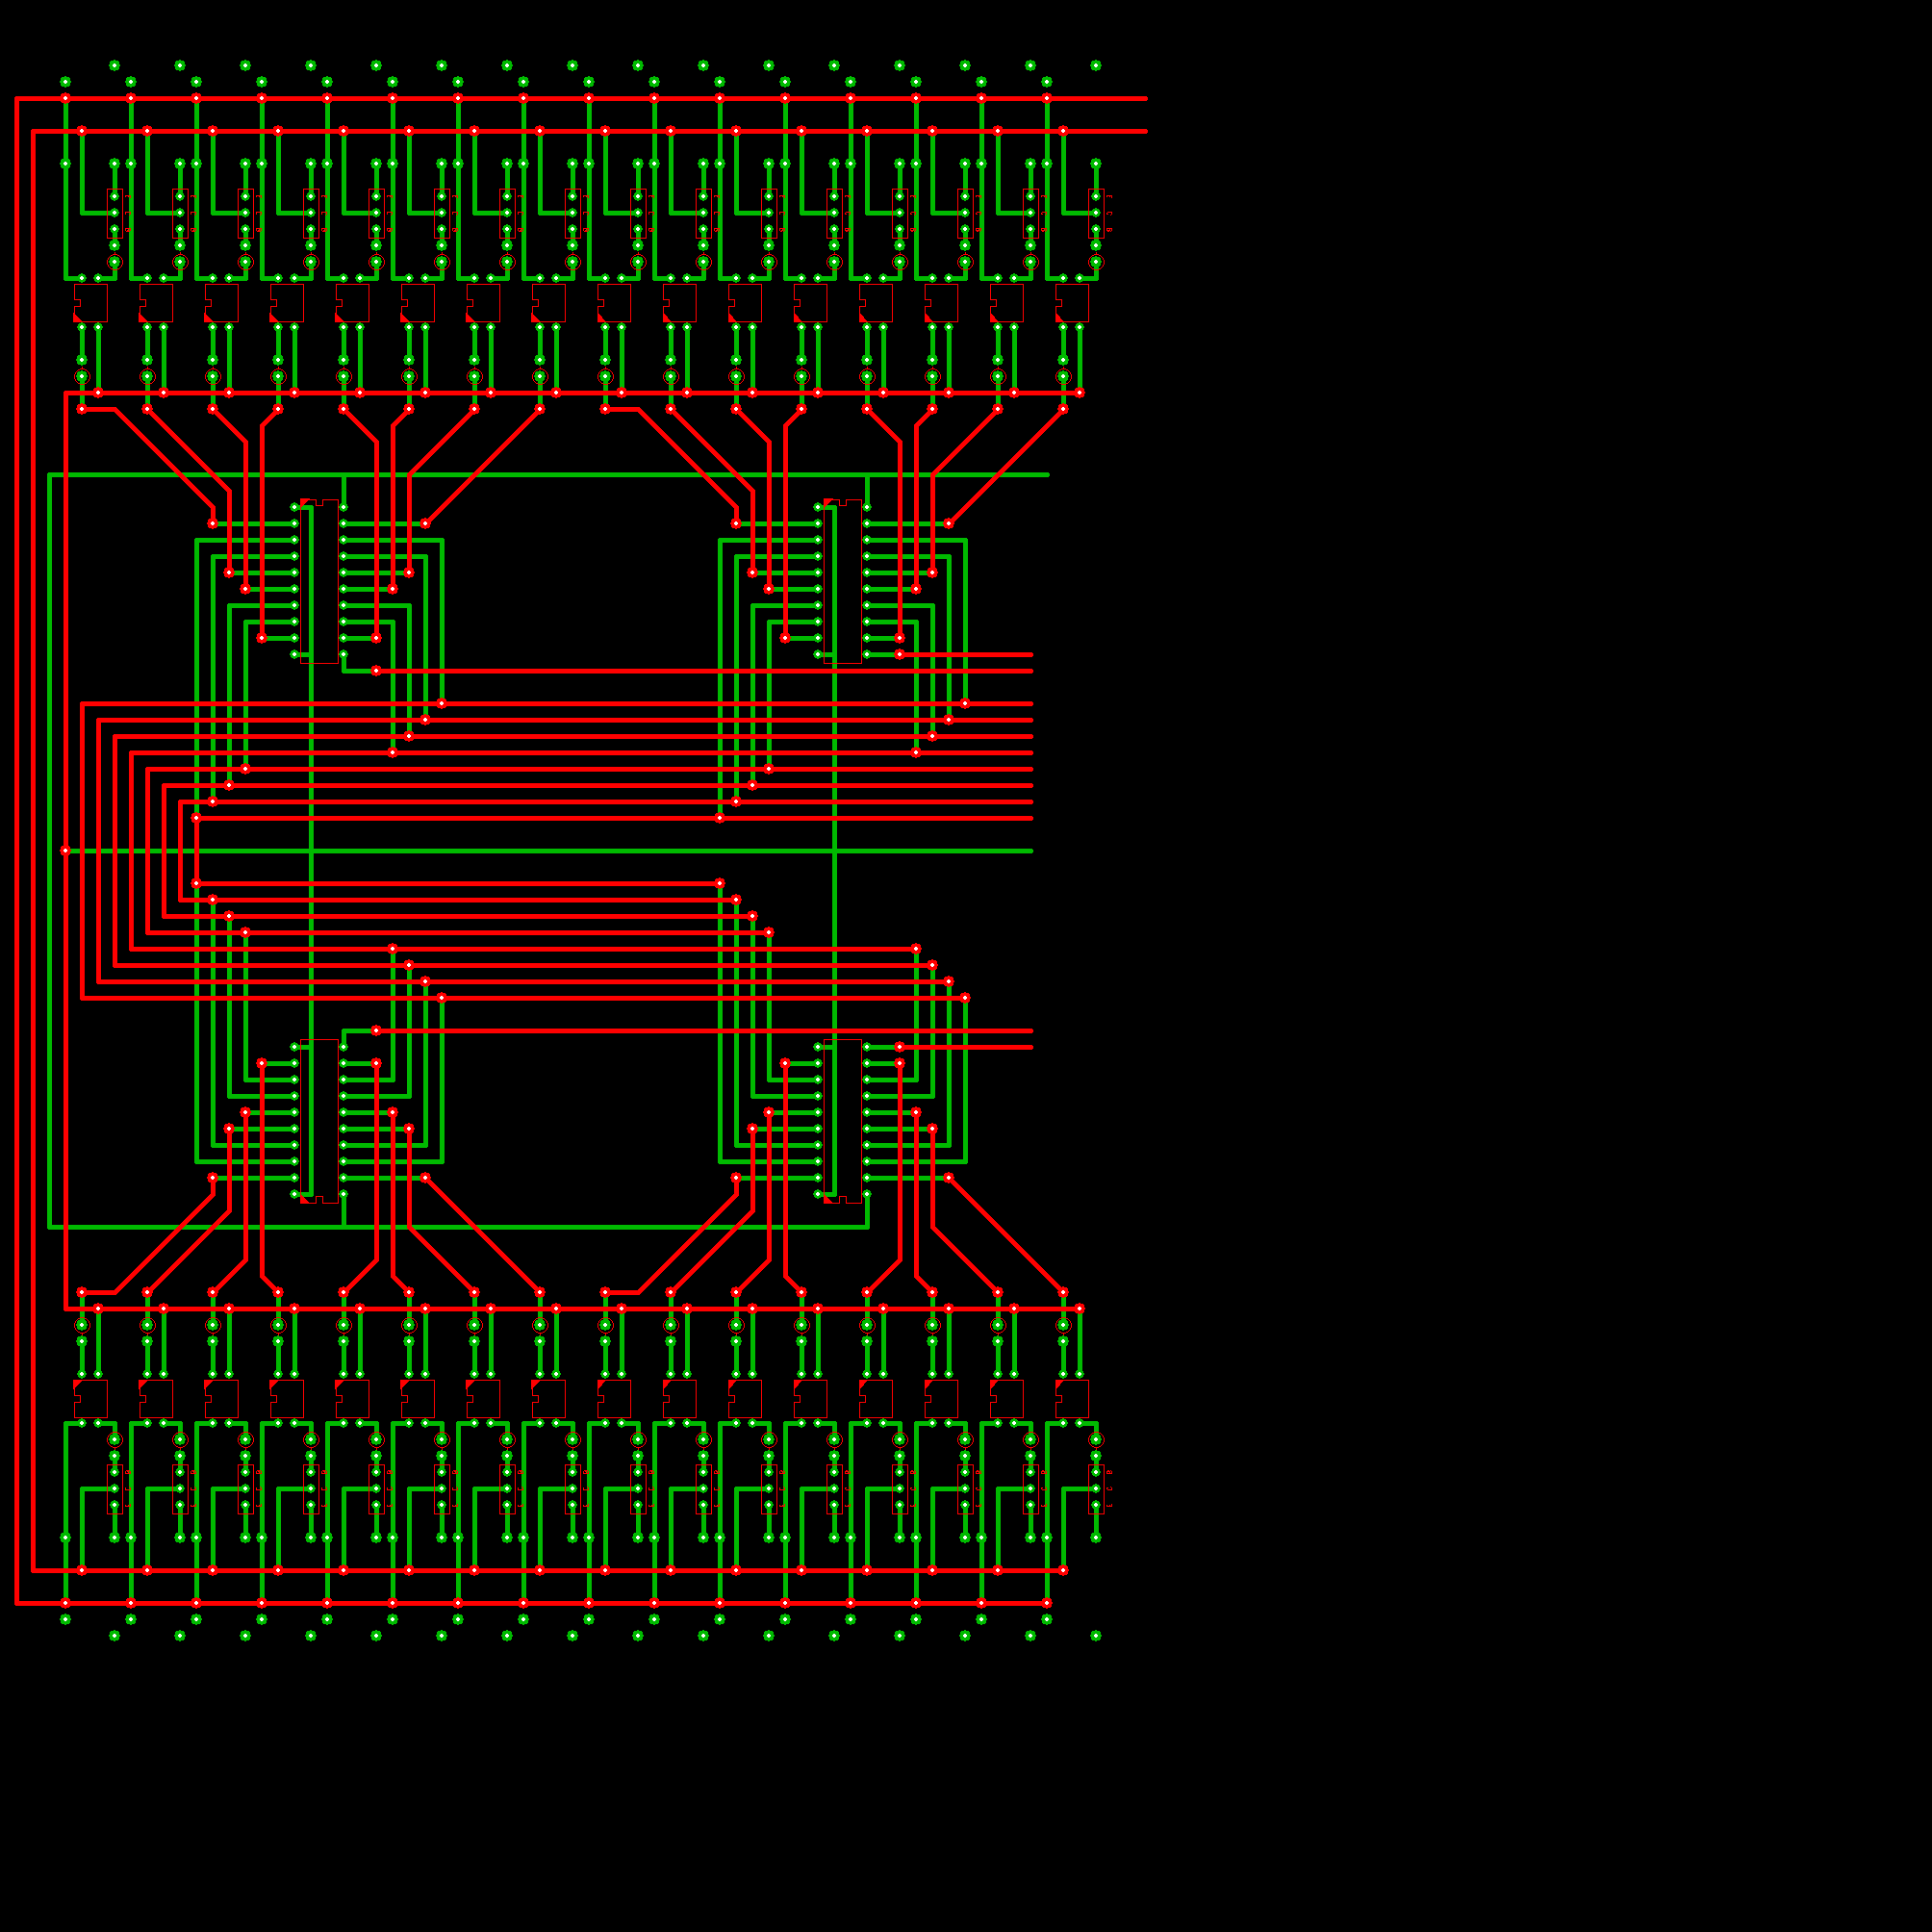The height and width of the screenshot is (1932, 1932).
Task: Click the first component footprint in the top row
Action: 91,303
